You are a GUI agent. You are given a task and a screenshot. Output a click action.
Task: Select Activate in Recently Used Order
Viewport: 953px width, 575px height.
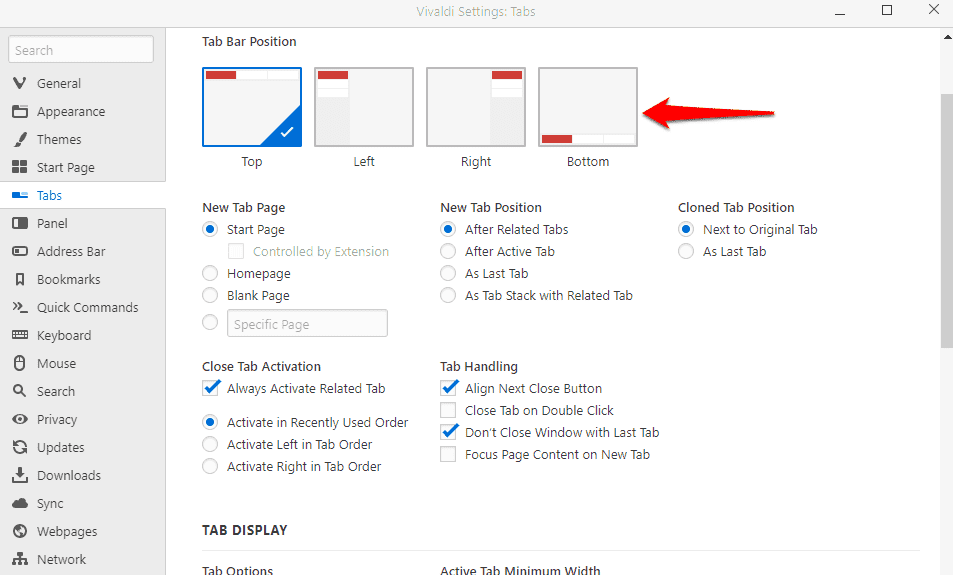click(x=210, y=422)
